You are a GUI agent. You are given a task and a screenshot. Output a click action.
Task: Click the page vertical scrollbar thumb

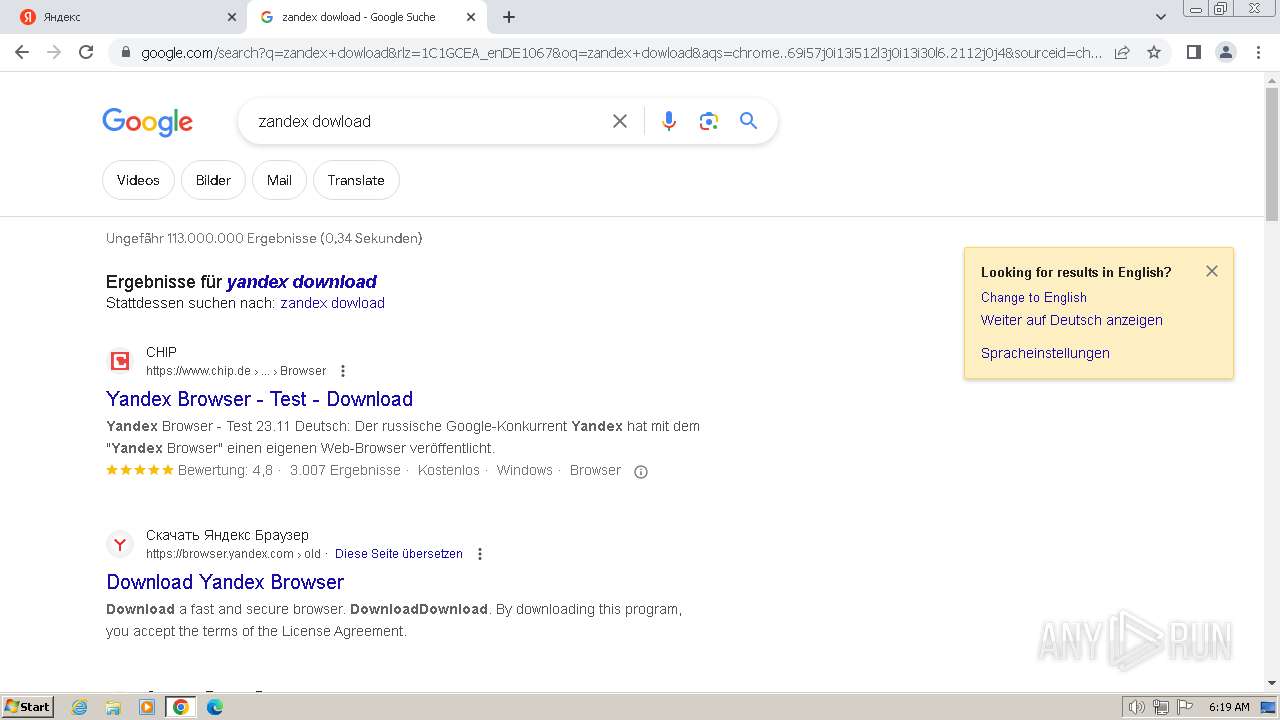coord(1272,155)
